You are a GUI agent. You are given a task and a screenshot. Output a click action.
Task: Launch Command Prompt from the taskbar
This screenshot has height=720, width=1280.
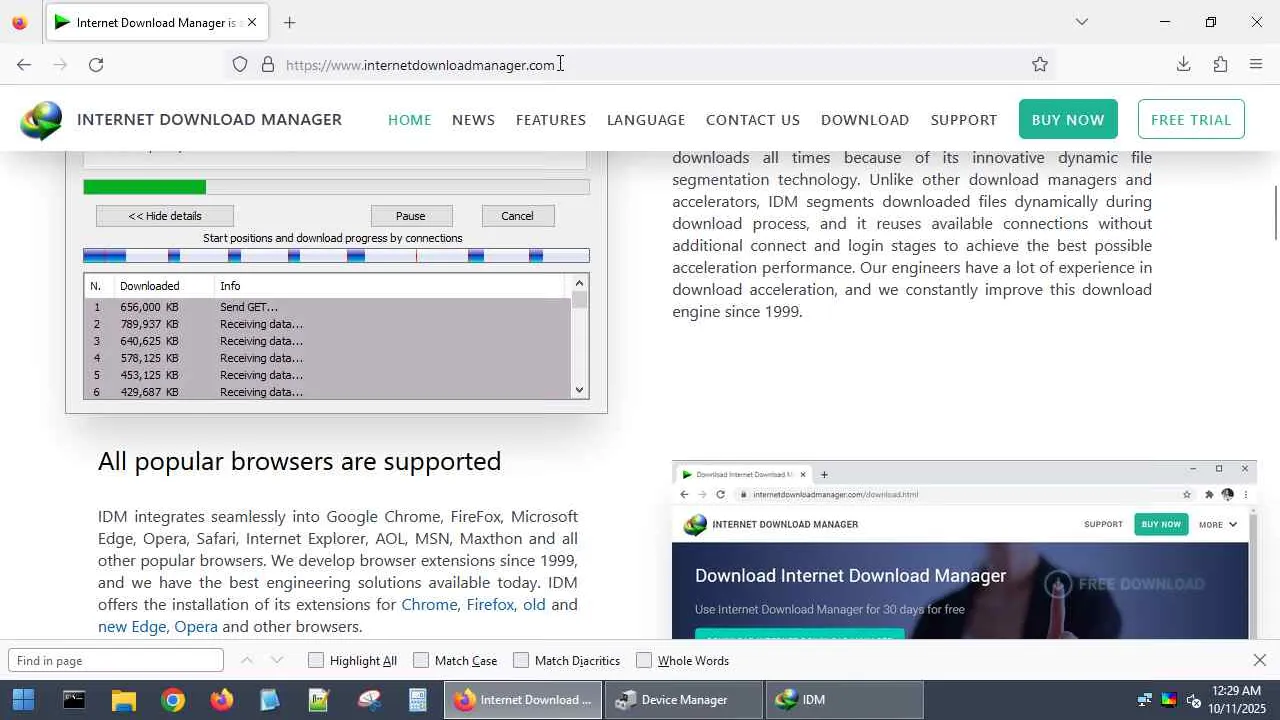[x=74, y=700]
